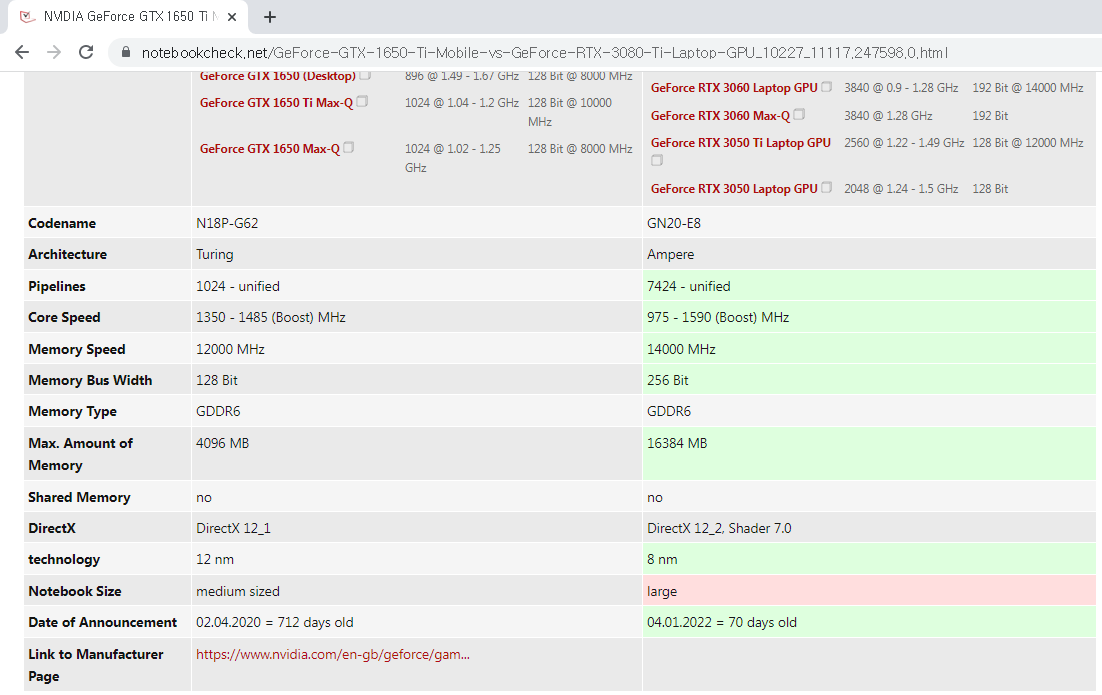Screen dimensions: 1102x695
Task: Open a new browser tab
Action: [270, 17]
